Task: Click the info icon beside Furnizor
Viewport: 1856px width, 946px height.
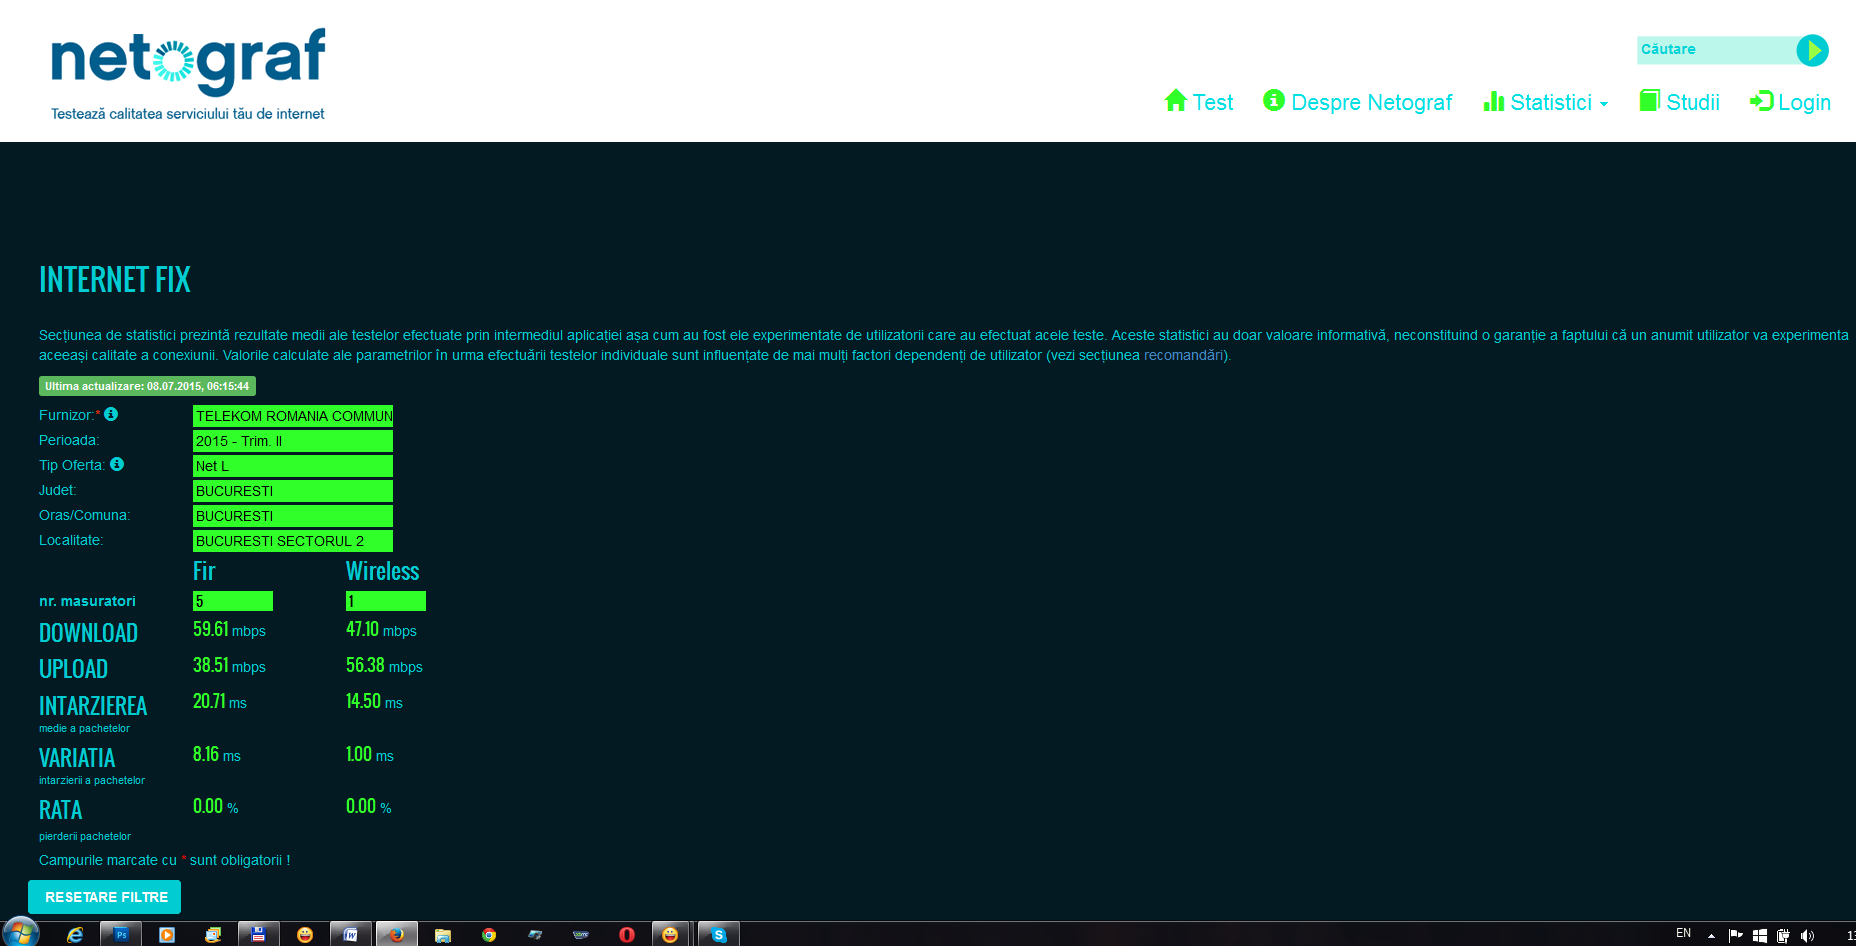Action: tap(111, 414)
